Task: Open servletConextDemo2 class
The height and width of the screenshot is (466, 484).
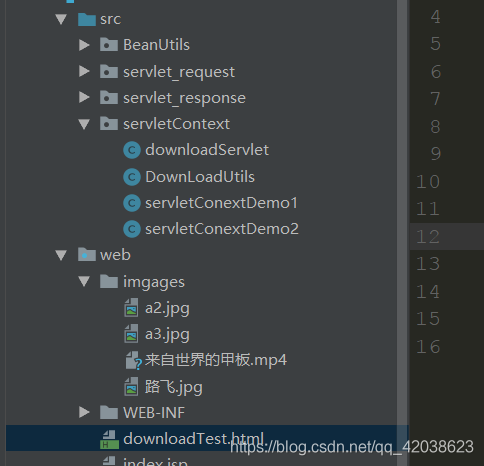Action: pyautogui.click(x=222, y=229)
